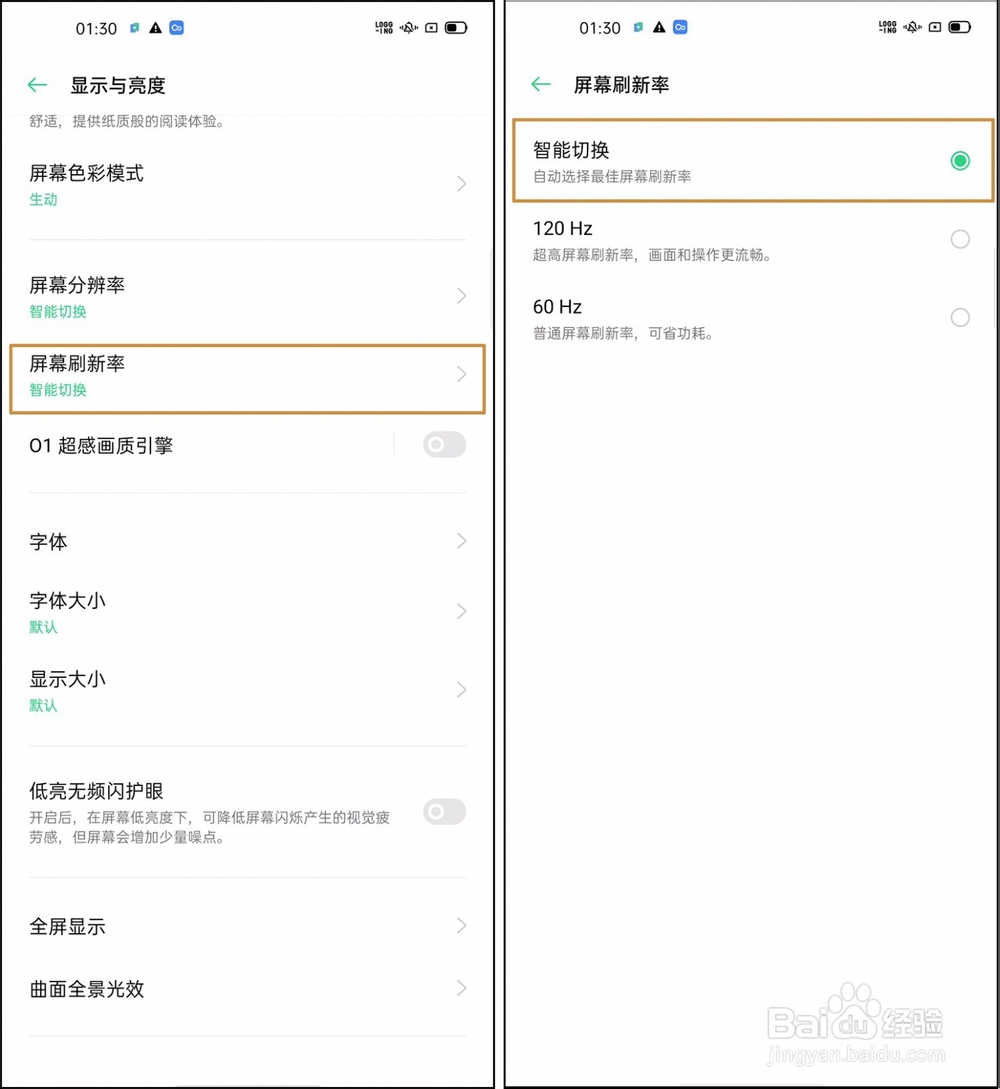This screenshot has width=1000, height=1089.
Task: Tap blue app notification icon in right status bar
Action: (x=681, y=27)
